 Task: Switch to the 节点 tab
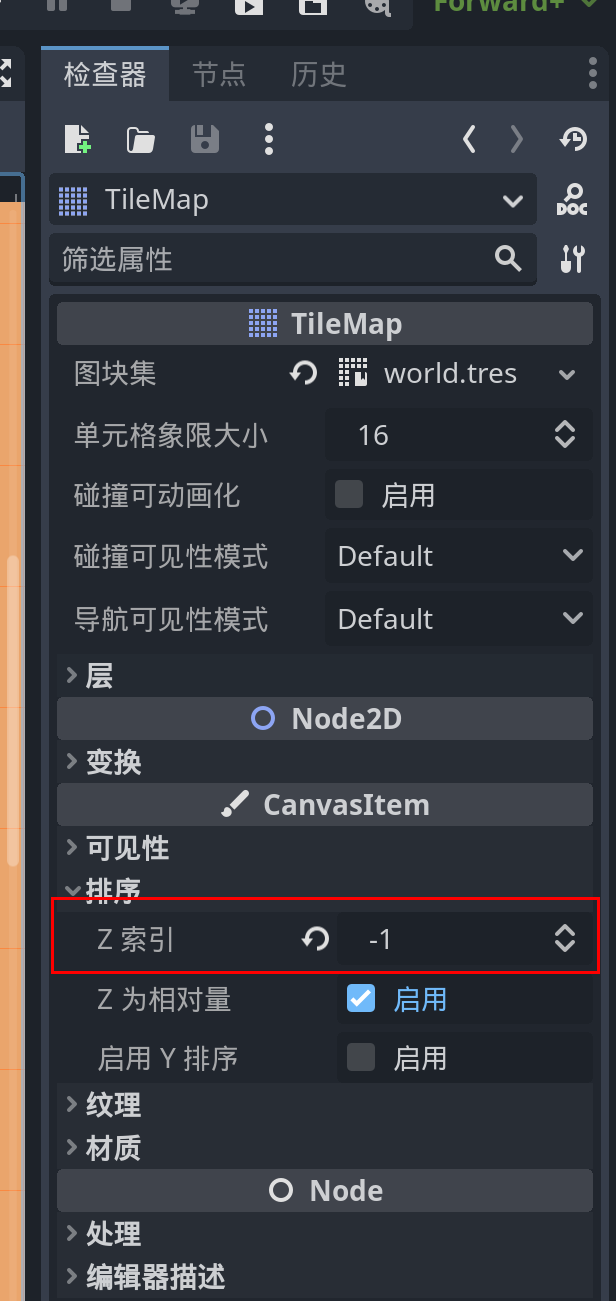click(219, 74)
